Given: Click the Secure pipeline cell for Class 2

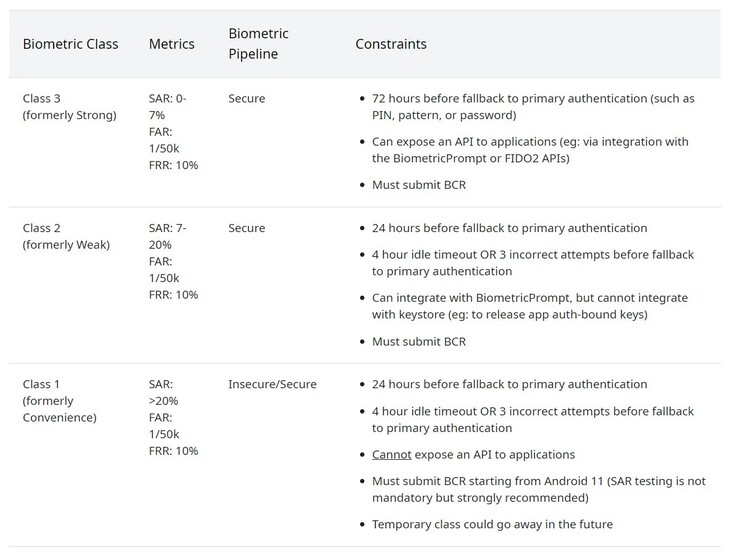Looking at the screenshot, I should click(x=247, y=228).
